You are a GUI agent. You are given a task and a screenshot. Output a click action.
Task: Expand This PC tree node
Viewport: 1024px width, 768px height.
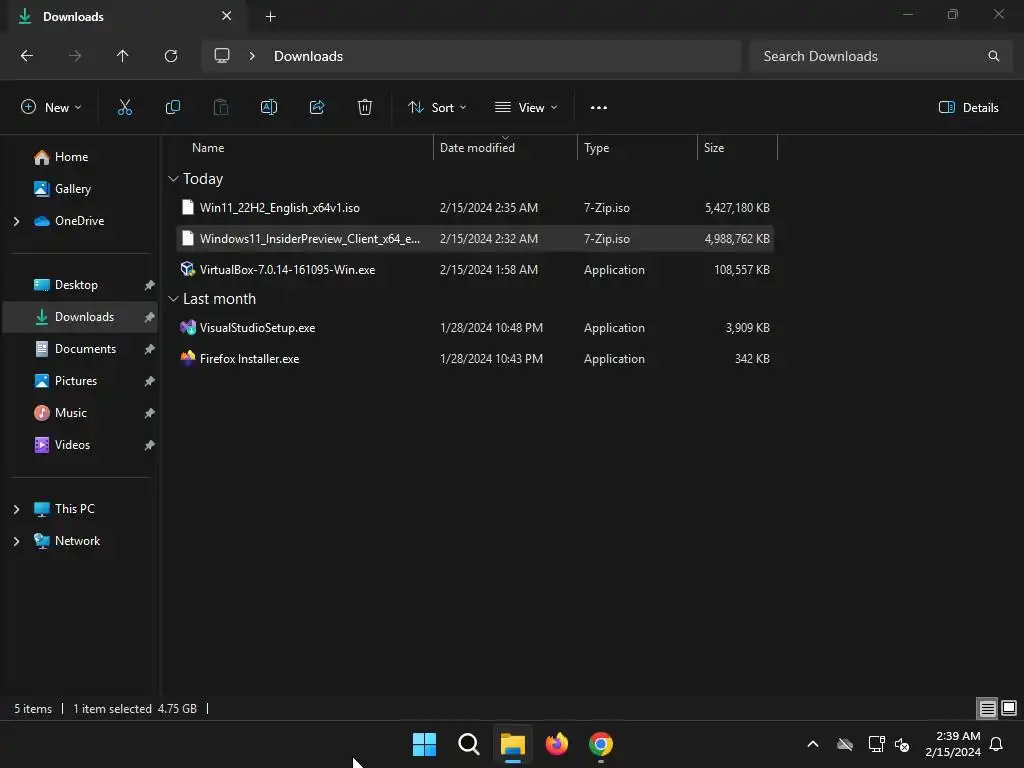(16, 509)
